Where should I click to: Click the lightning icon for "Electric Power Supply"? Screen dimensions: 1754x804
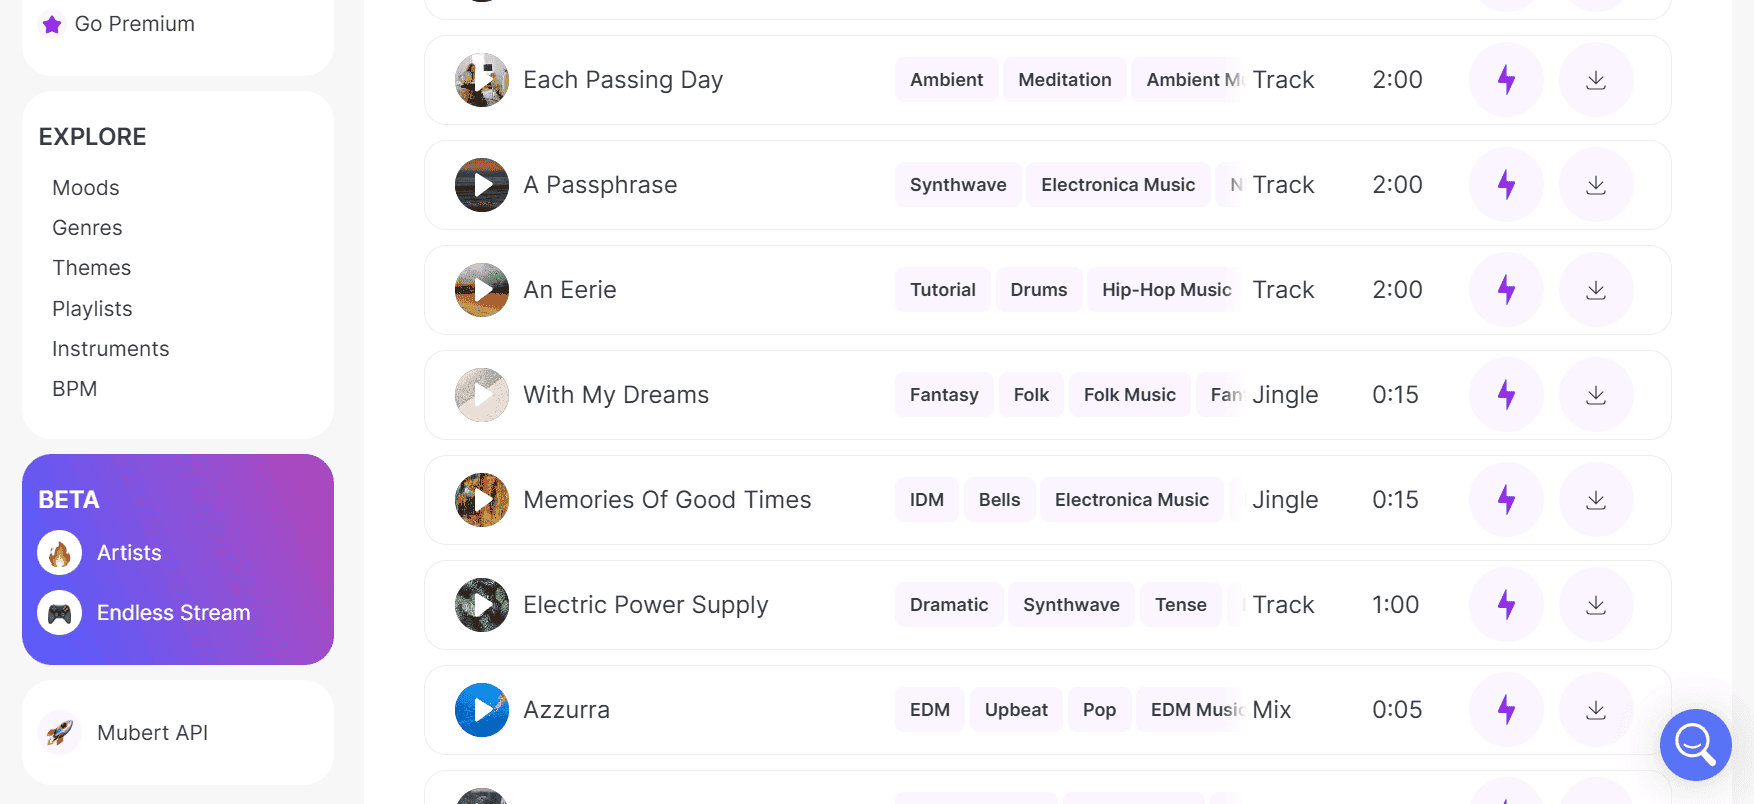(x=1506, y=605)
